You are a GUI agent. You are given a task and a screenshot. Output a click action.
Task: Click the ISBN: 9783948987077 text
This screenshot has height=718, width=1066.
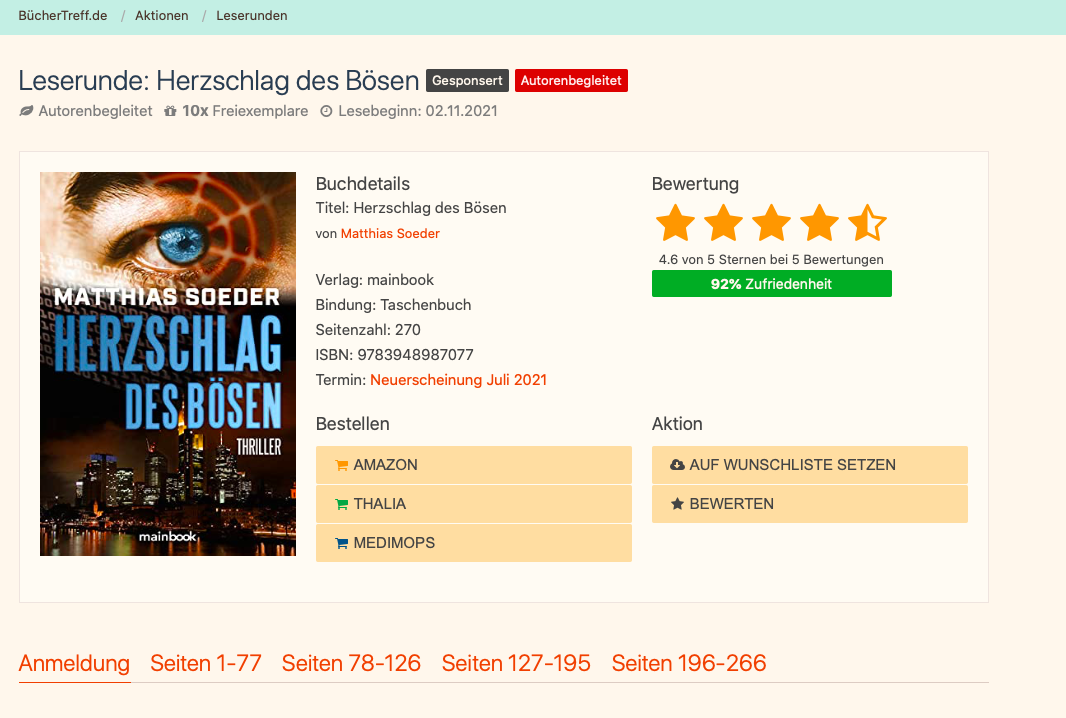pos(394,354)
